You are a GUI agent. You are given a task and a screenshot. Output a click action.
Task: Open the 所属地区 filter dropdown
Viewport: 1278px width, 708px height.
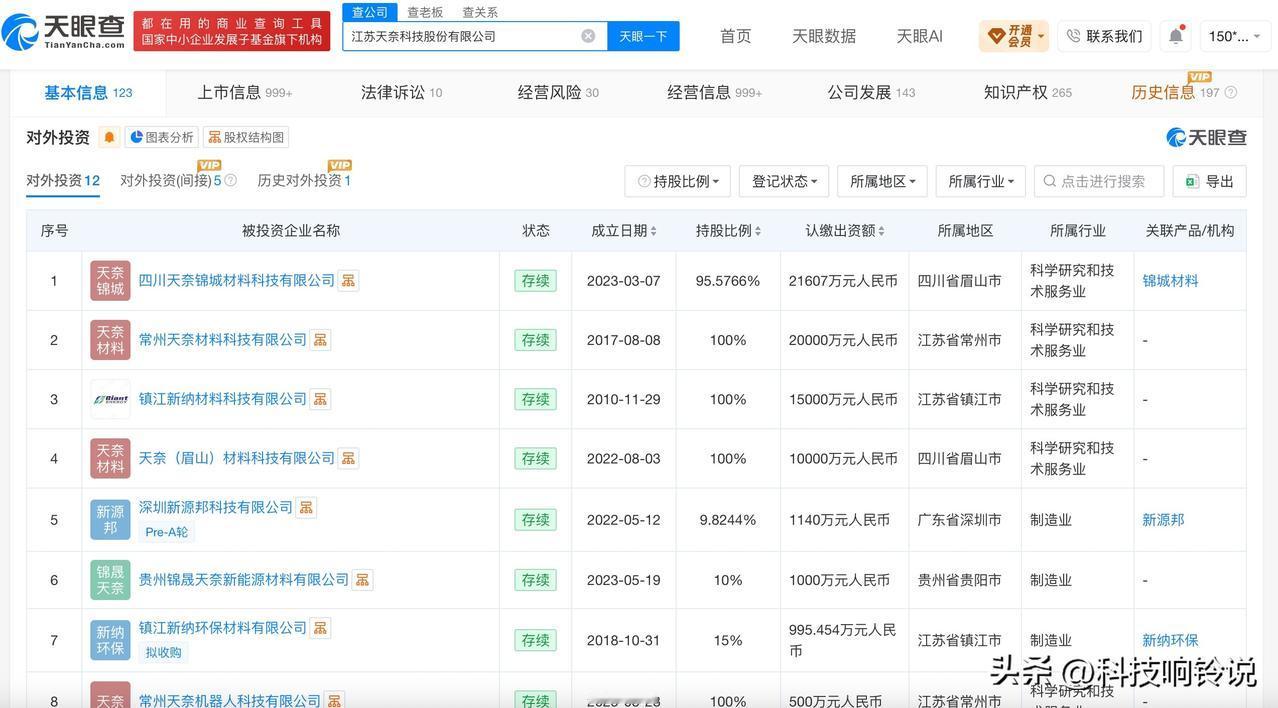click(x=882, y=181)
